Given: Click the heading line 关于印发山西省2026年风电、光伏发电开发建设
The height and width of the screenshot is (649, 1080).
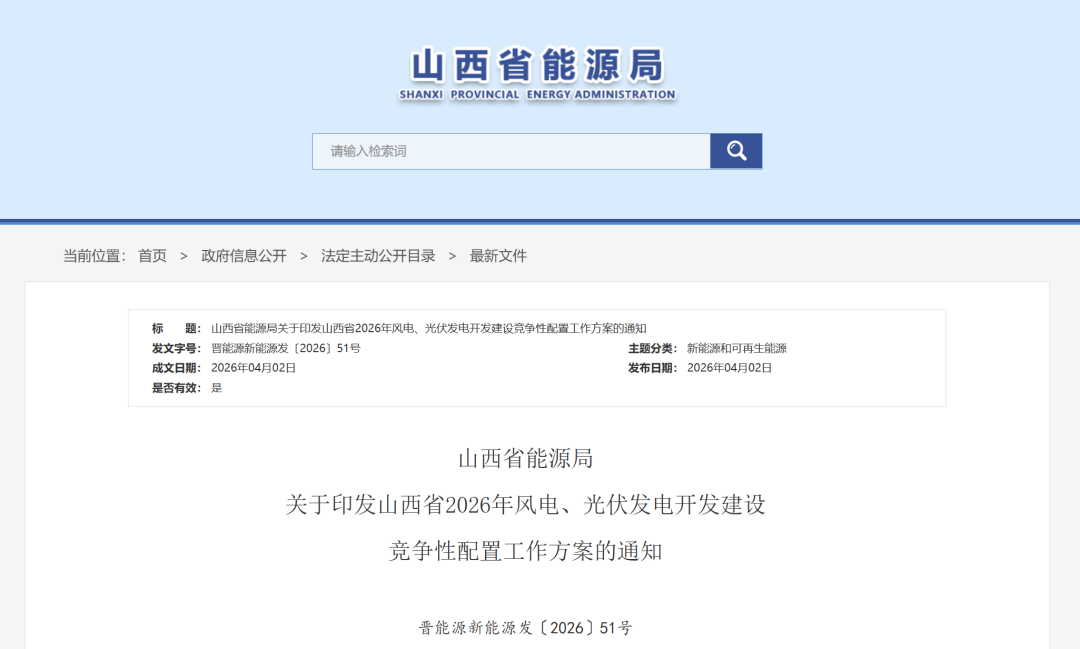Looking at the screenshot, I should (526, 505).
